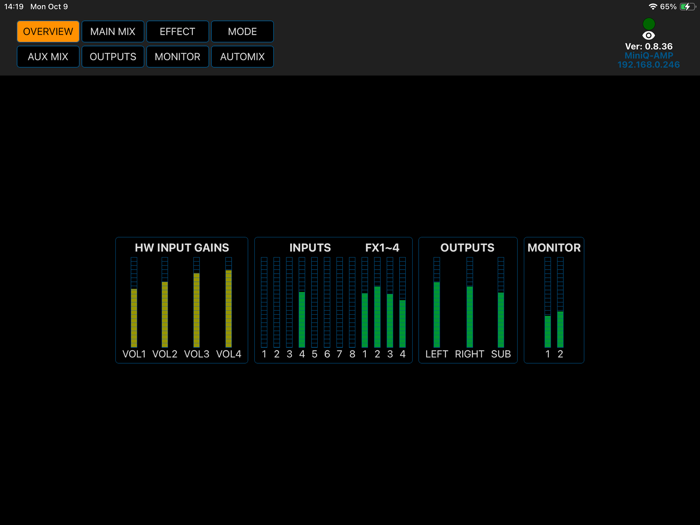The image size is (700, 525).
Task: Click the VOL4 gain meter
Action: pos(229,302)
